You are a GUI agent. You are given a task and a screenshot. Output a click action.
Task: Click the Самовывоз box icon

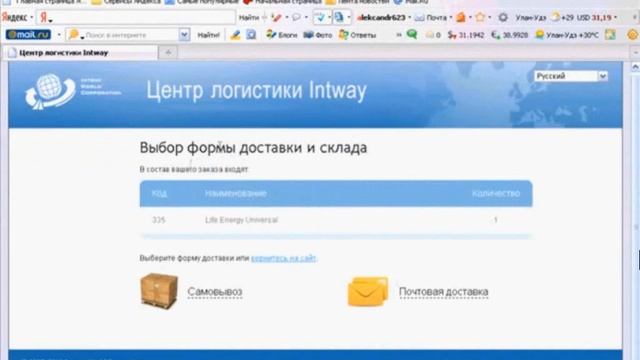tap(159, 291)
